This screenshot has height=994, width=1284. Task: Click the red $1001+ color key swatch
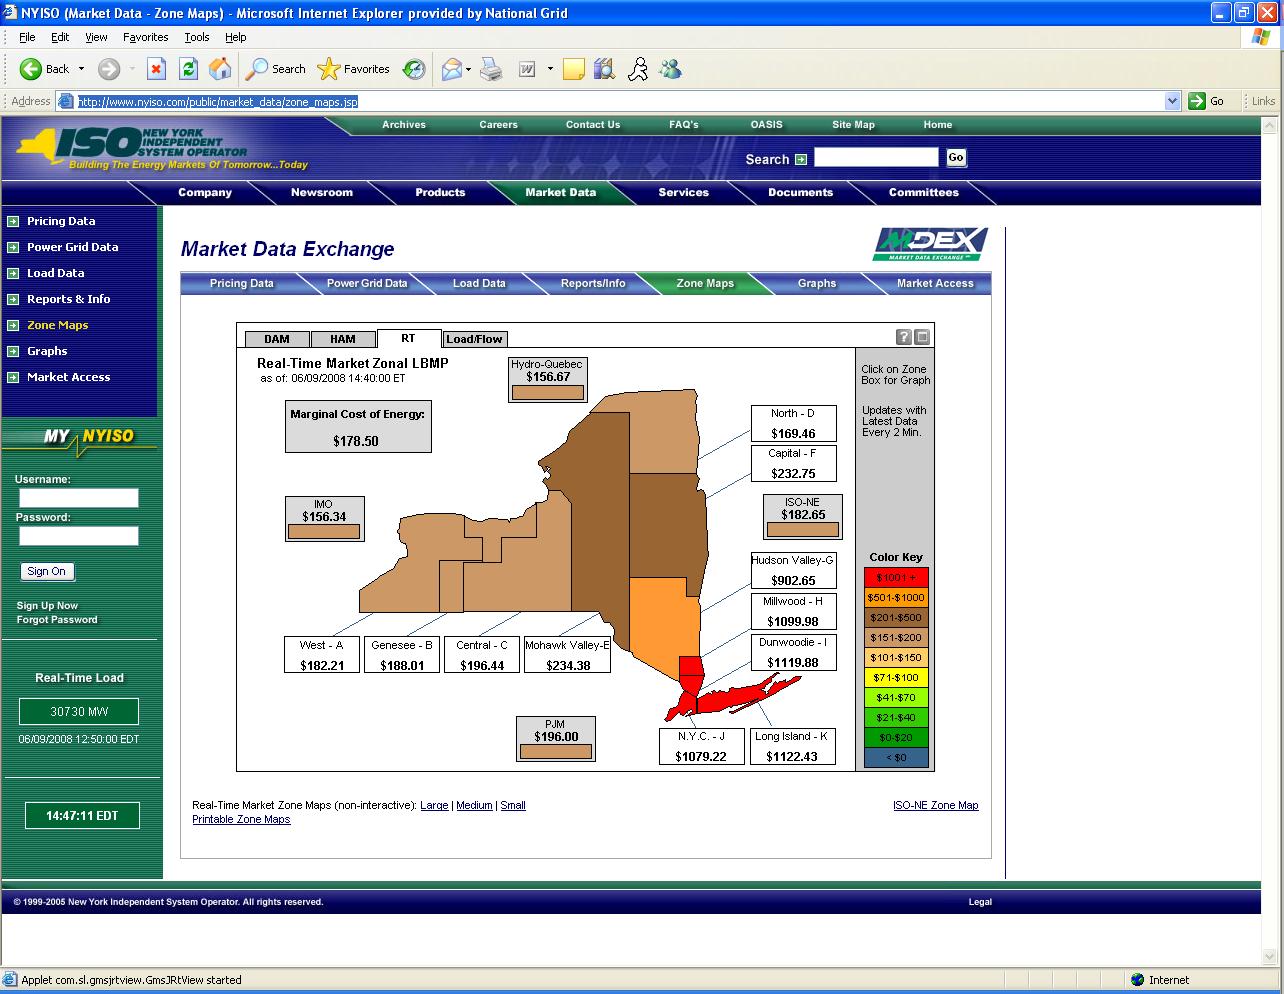[x=896, y=578]
